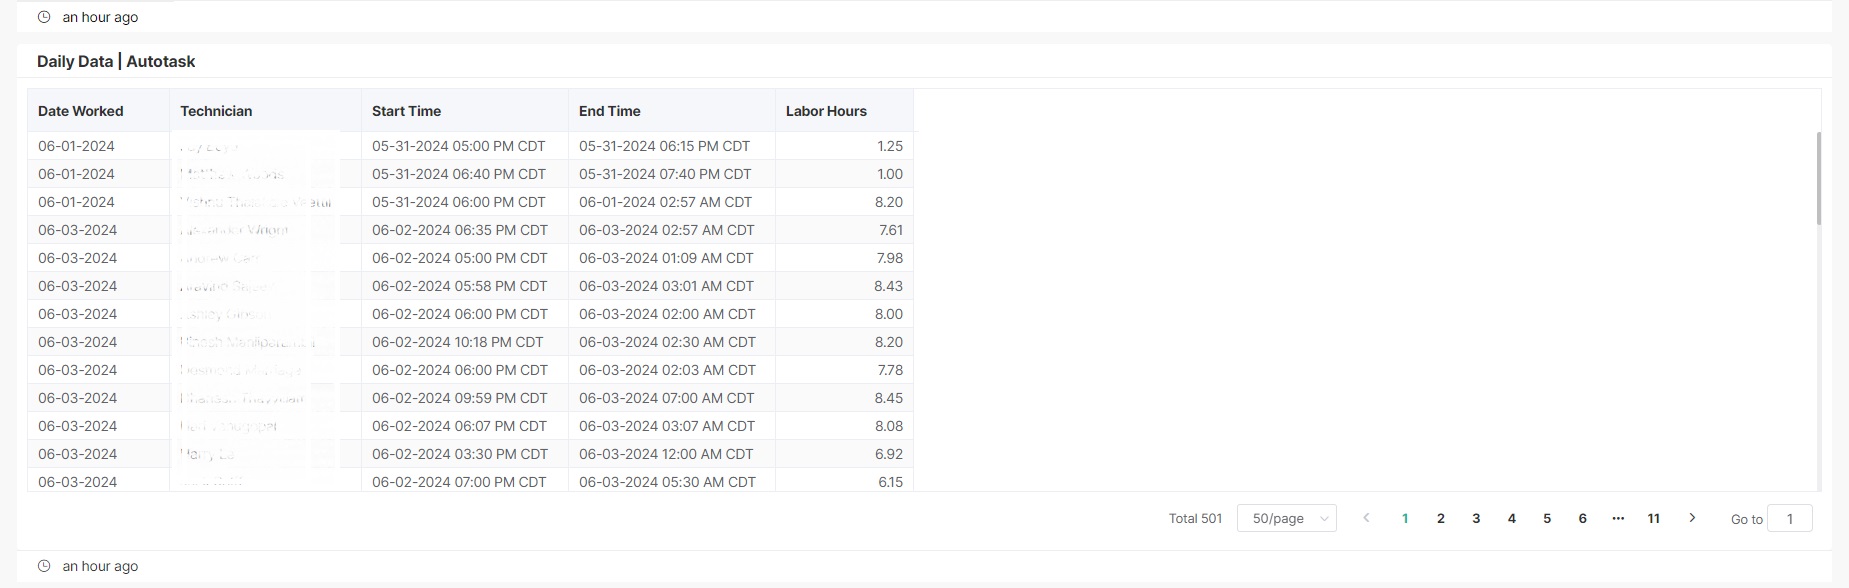Focus the Go to page input field
Screen dimensions: 1849x588
(x=1789, y=518)
